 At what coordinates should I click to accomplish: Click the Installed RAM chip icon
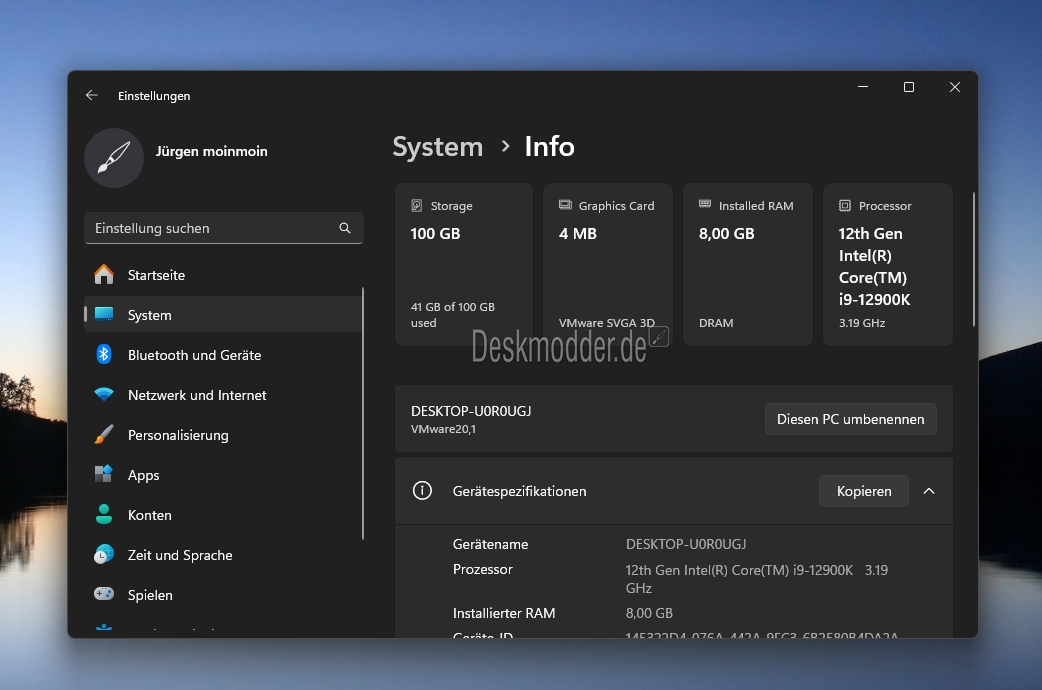pos(705,204)
